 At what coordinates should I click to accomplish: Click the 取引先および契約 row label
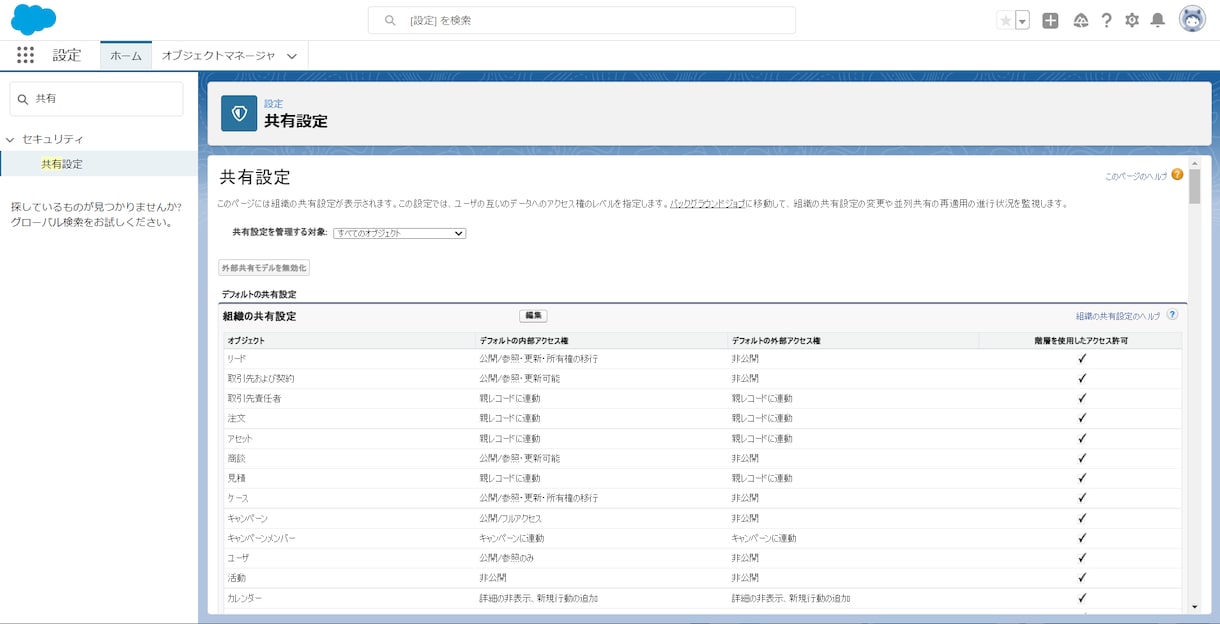(261, 378)
